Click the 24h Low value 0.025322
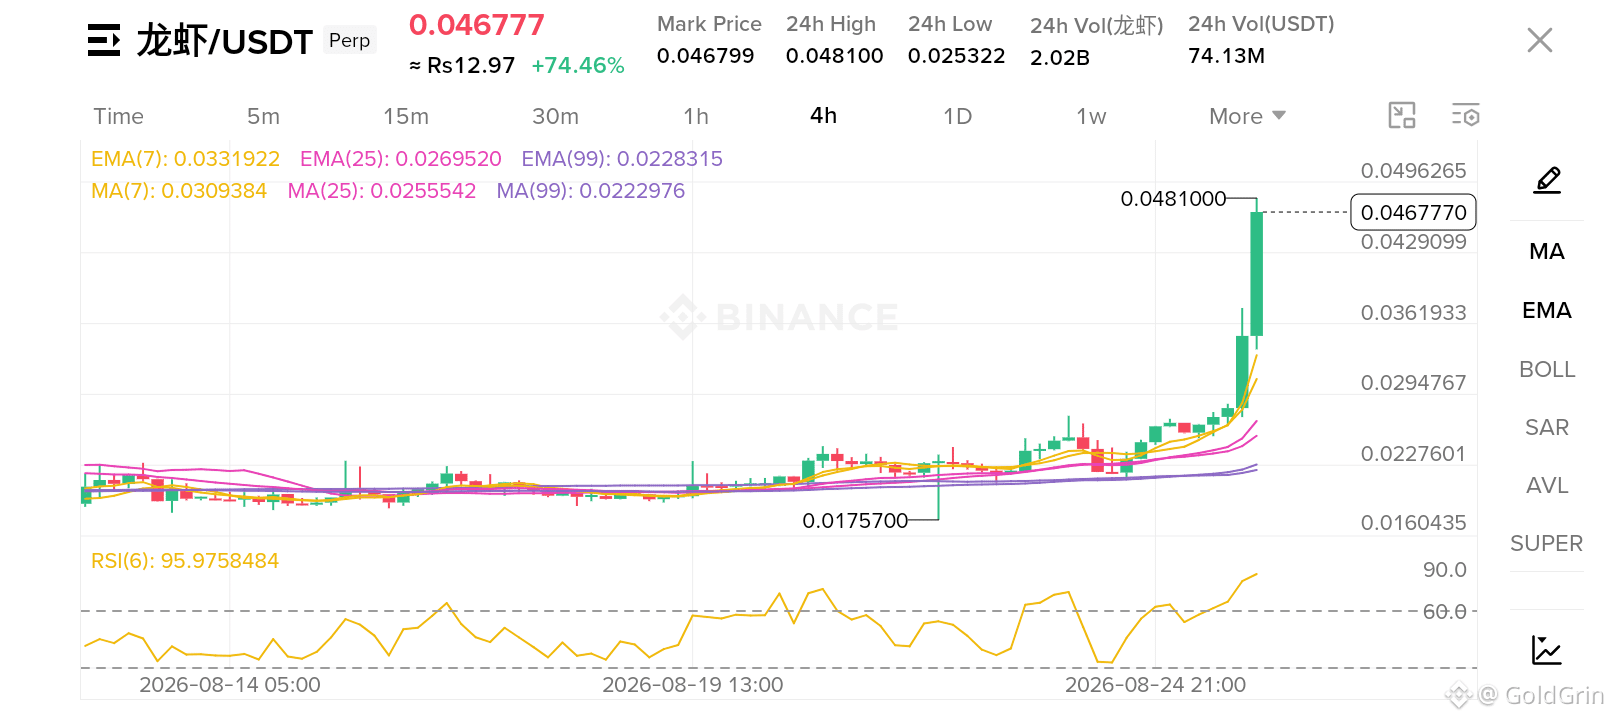Image resolution: width=1612 pixels, height=720 pixels. 957,56
